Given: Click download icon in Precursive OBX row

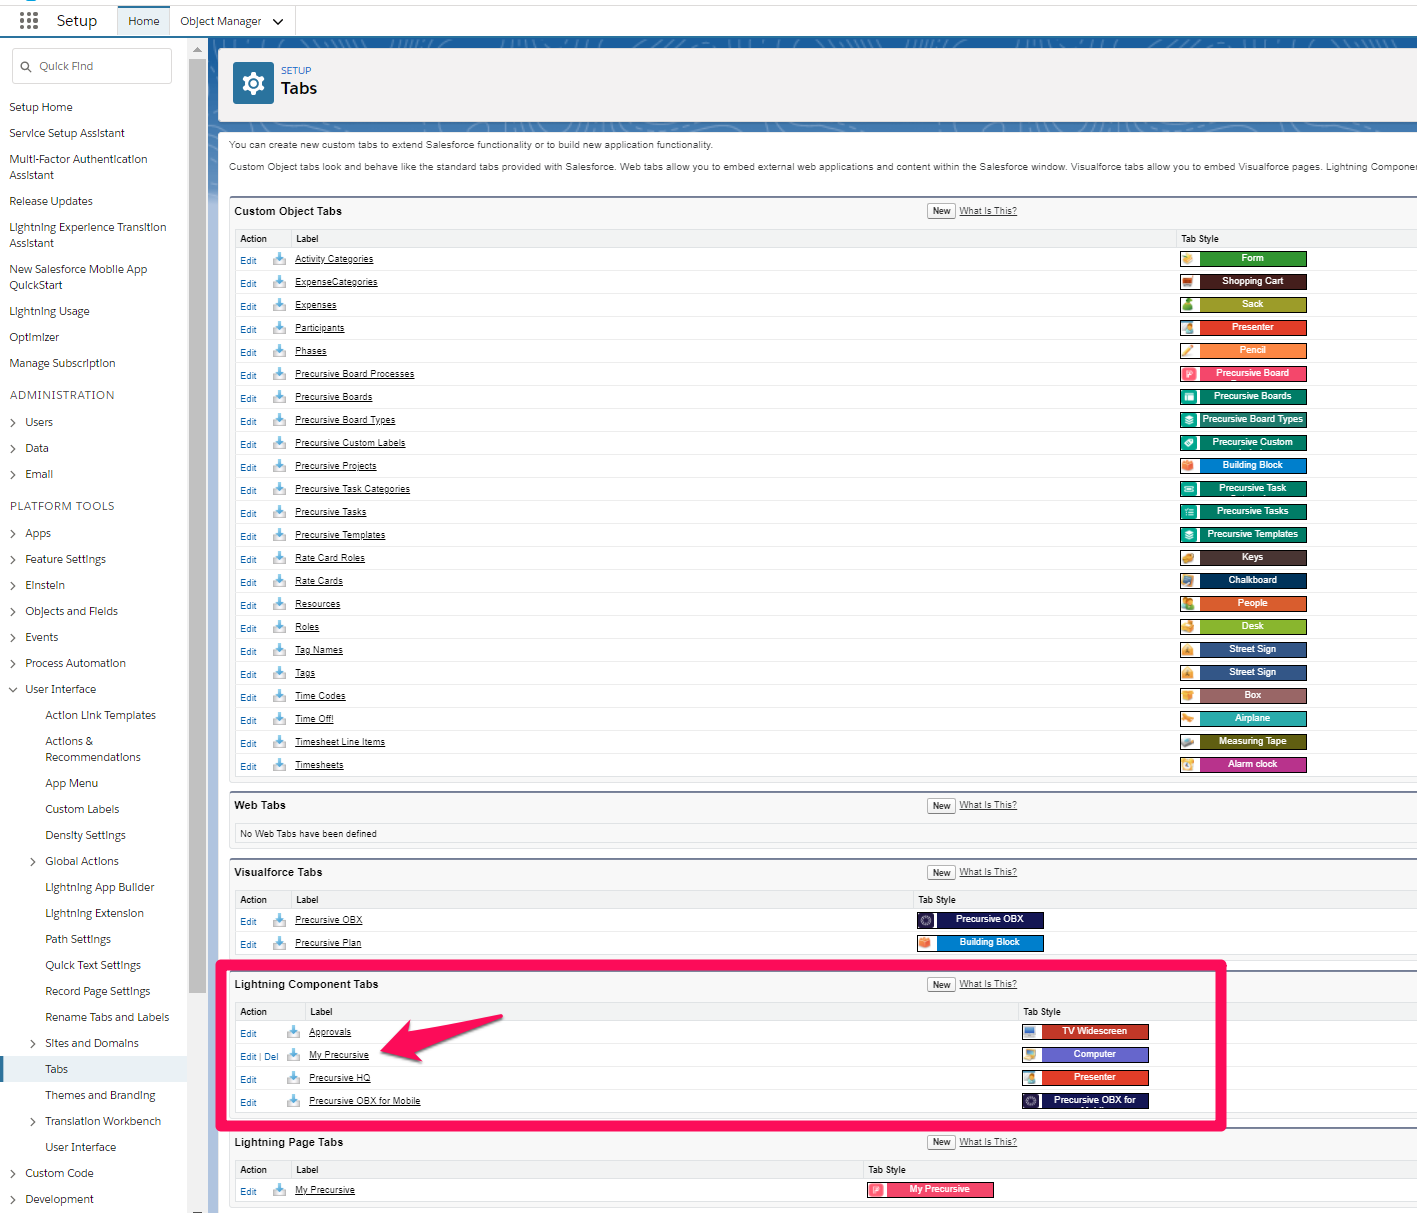Looking at the screenshot, I should (x=280, y=920).
